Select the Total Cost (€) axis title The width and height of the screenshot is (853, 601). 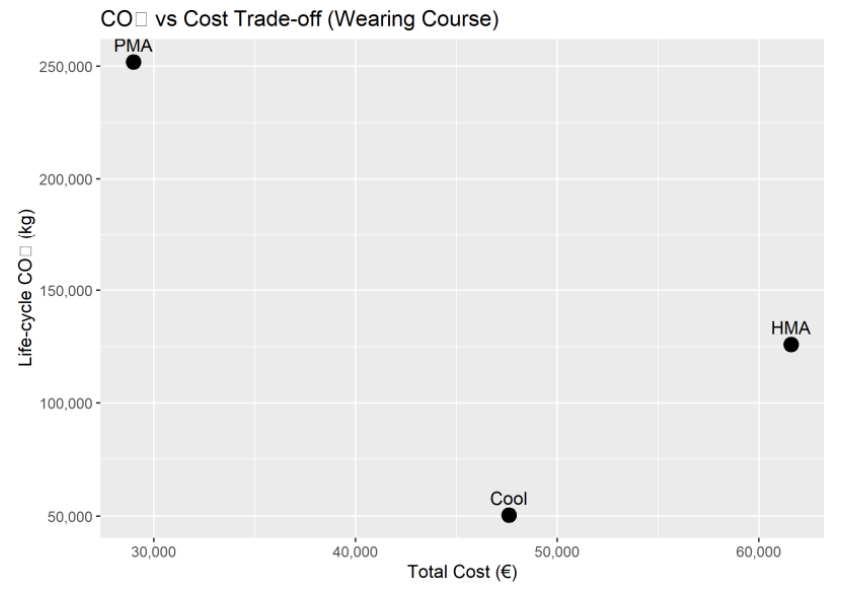tap(462, 572)
